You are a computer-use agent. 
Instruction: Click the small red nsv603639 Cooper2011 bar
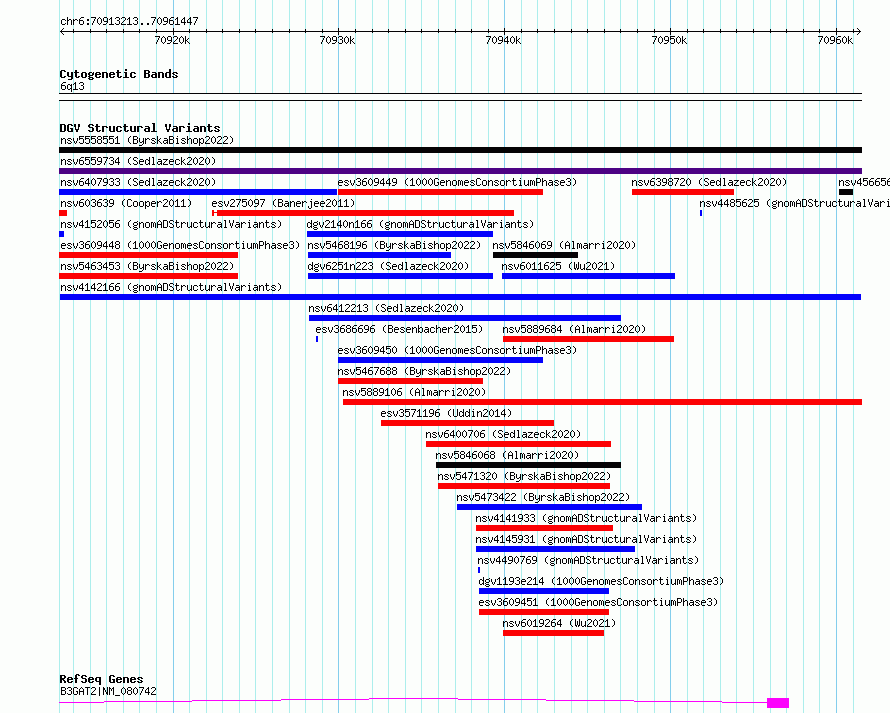click(x=63, y=213)
